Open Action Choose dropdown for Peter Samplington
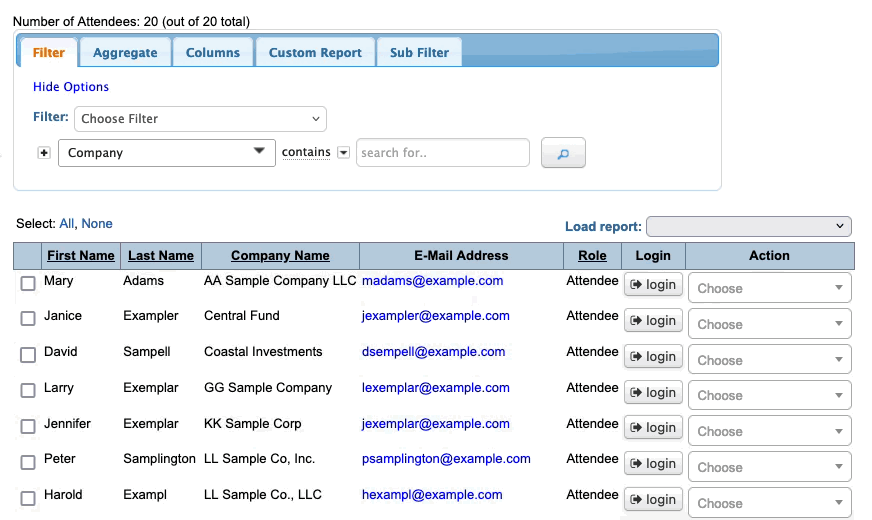This screenshot has height=520, width=872. [770, 467]
